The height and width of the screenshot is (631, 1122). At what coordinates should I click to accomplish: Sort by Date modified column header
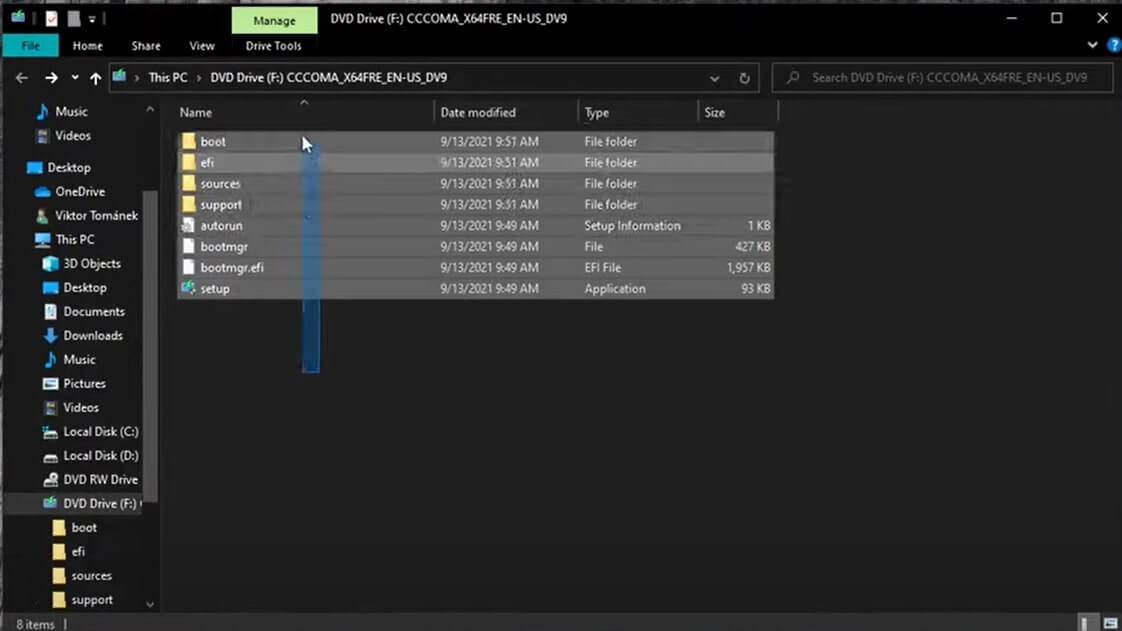coord(478,112)
